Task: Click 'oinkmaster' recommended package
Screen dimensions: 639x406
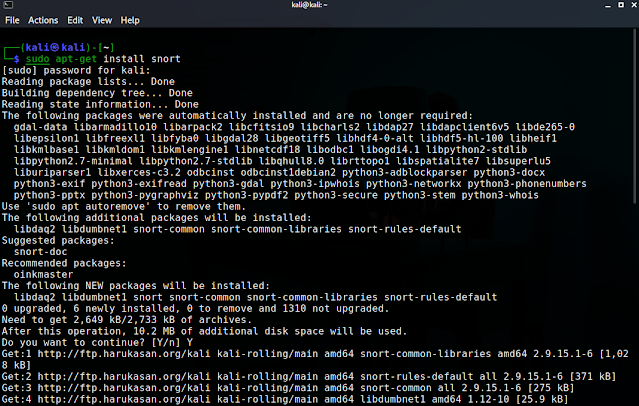Action: click(x=43, y=275)
